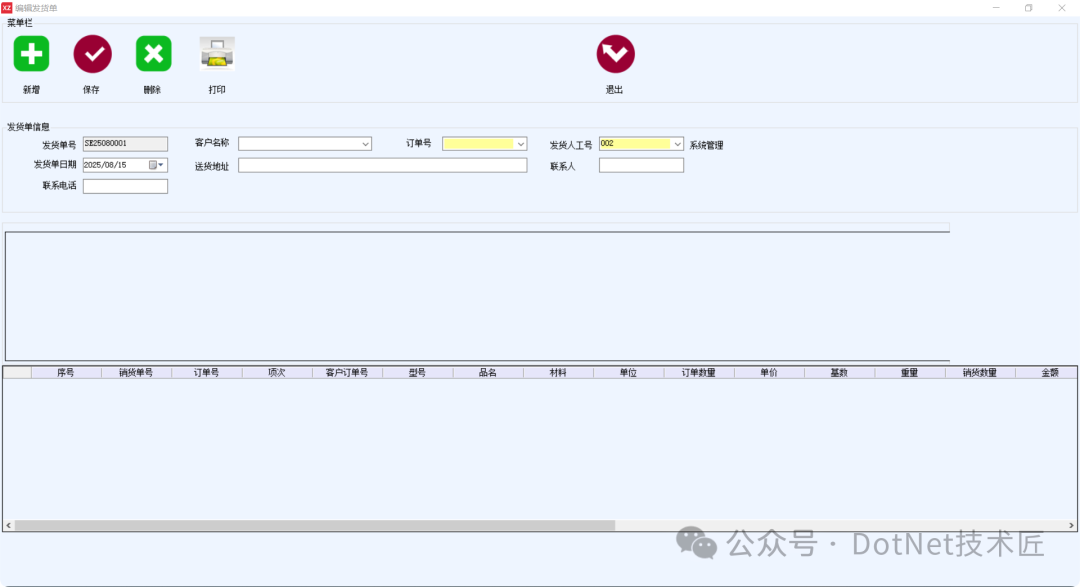Viewport: 1080px width, 587px height.
Task: Click the 客户订单号 column header
Action: 347,372
